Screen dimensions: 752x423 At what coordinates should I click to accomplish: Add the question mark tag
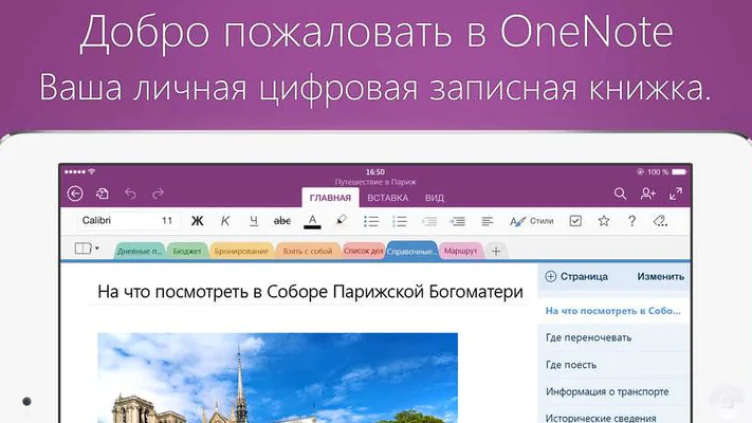pyautogui.click(x=632, y=221)
